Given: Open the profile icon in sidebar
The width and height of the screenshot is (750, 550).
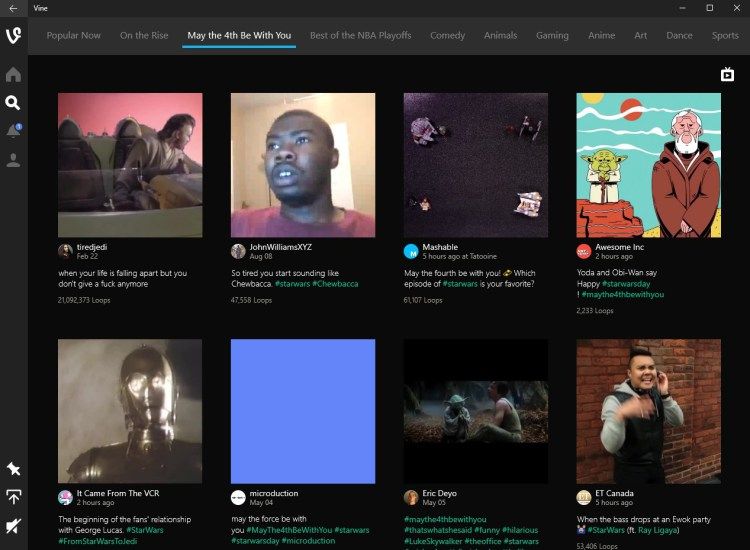Looking at the screenshot, I should (13, 160).
